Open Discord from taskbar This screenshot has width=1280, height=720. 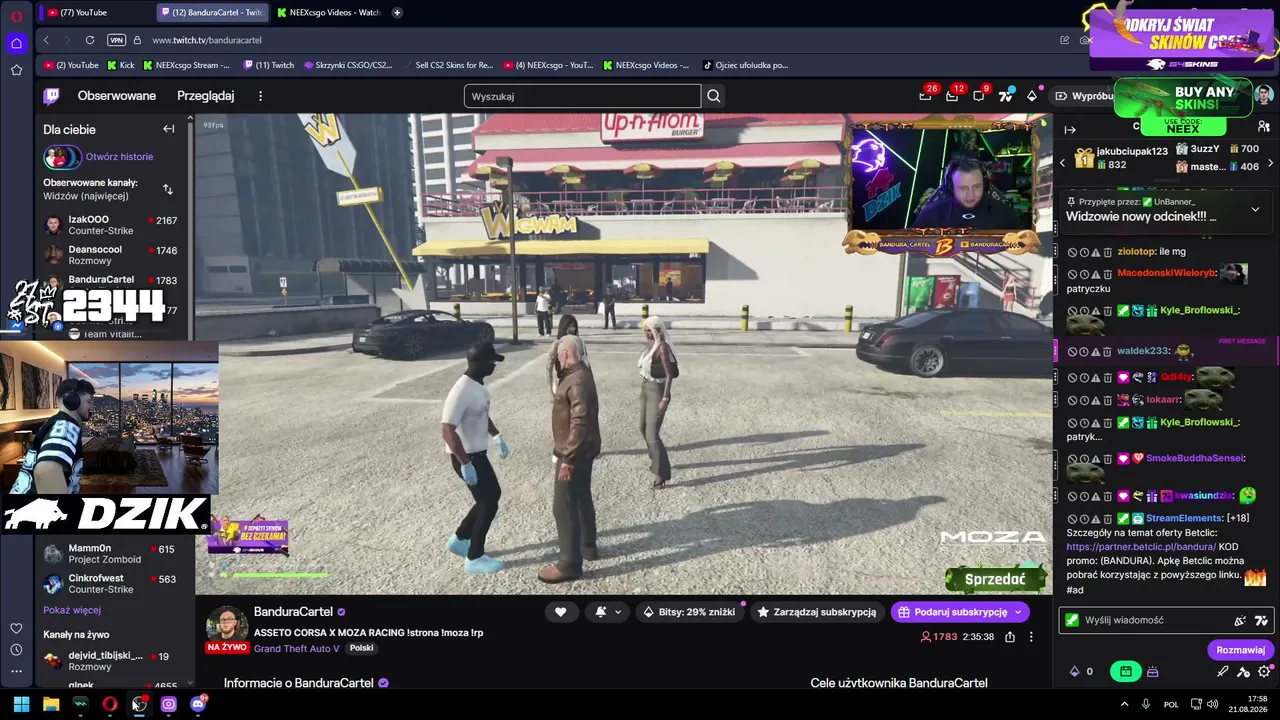click(198, 704)
